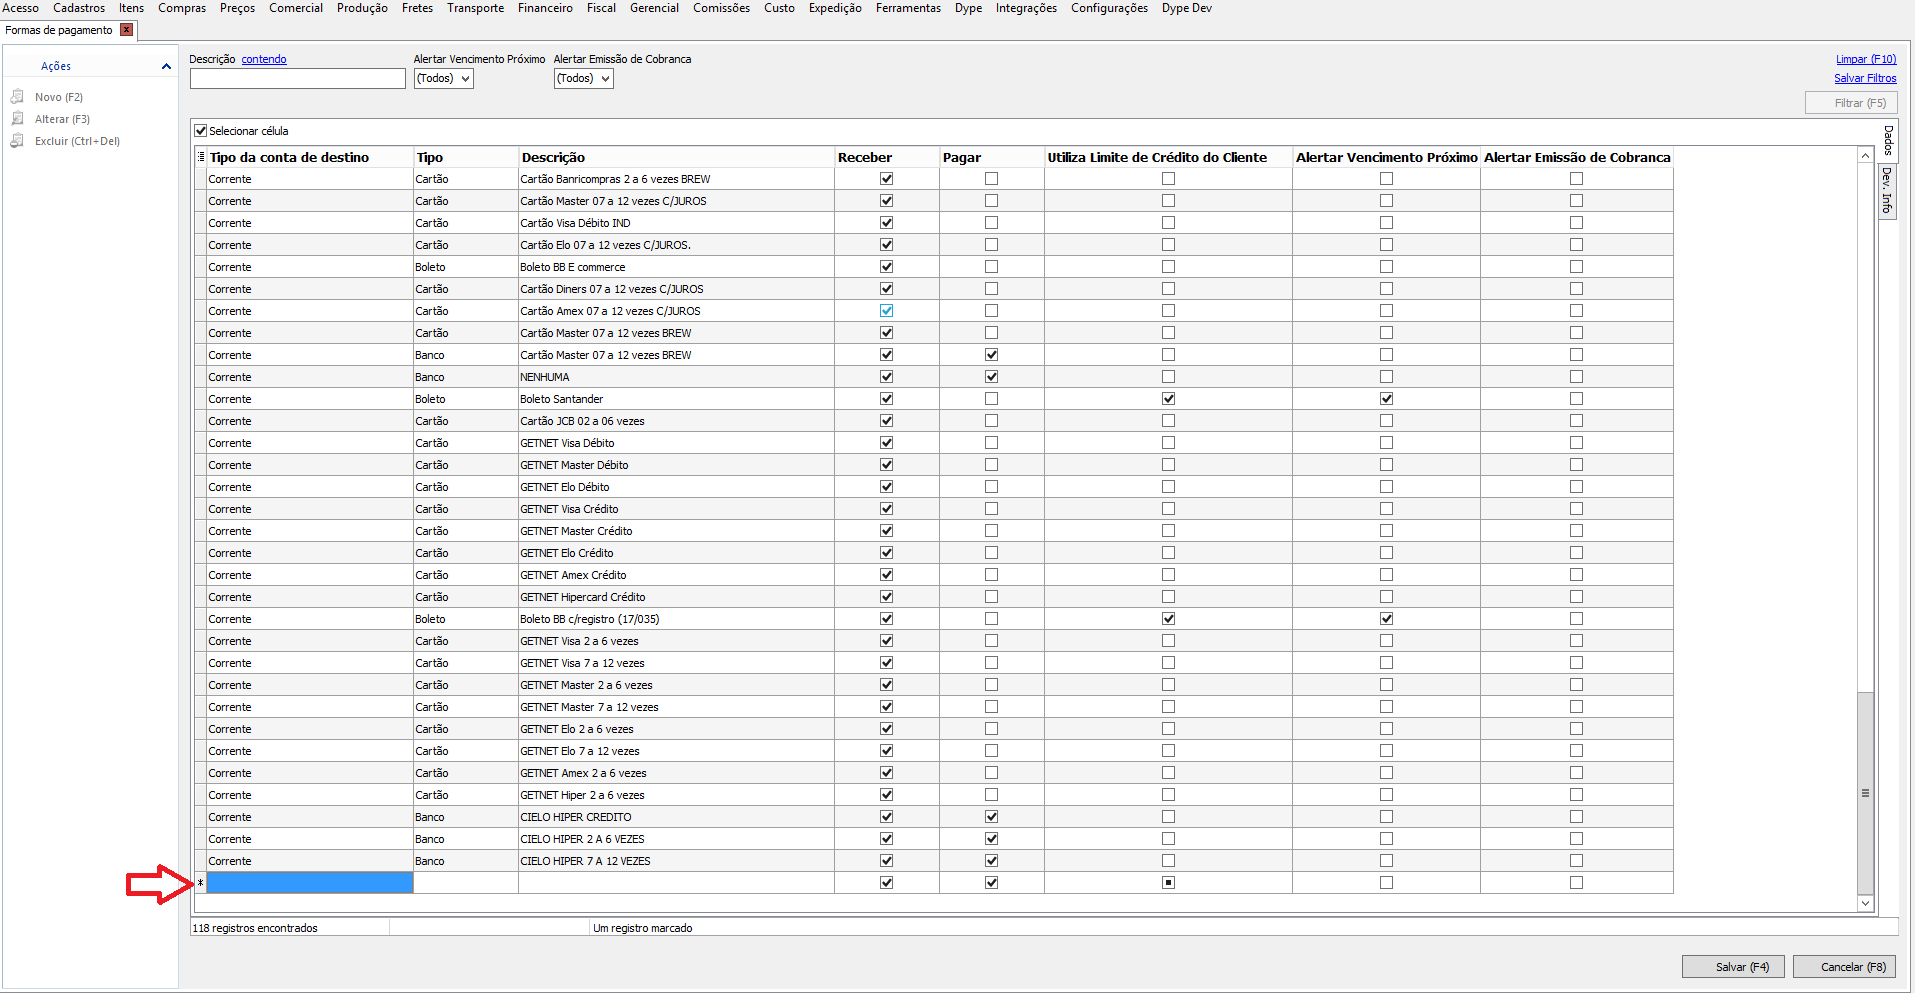Check Alertar Emissão for GETNET Visa Débito

[x=1576, y=443]
